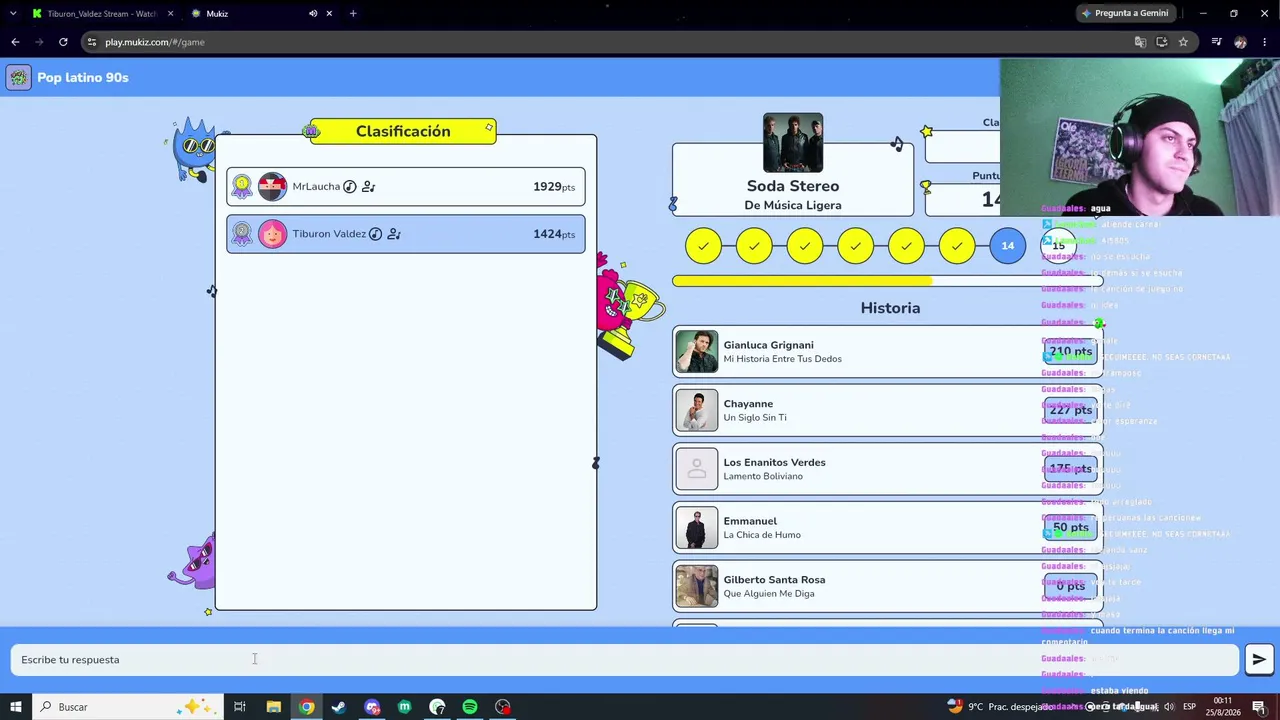
Task: Click MrLaucha's 1929 pts score
Action: click(x=554, y=187)
